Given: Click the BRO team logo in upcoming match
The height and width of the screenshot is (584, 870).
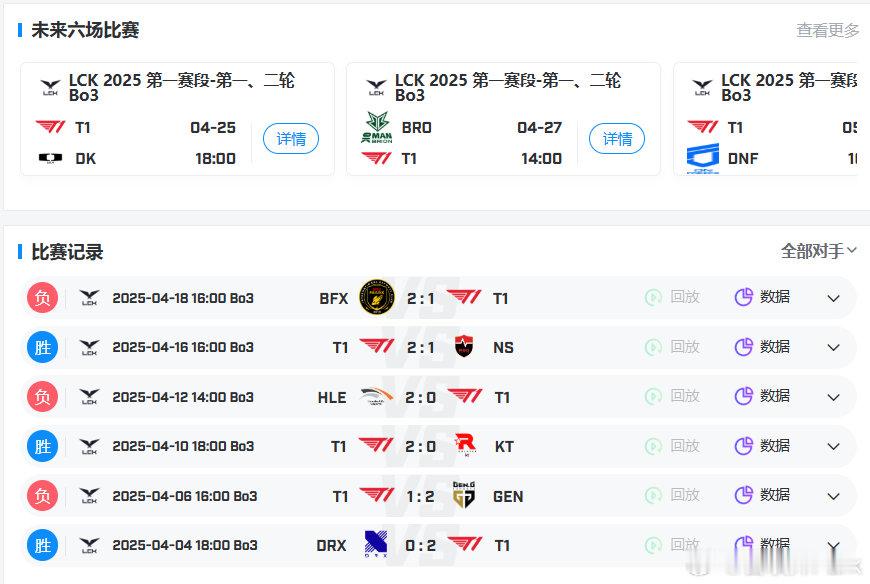Looking at the screenshot, I should (x=376, y=128).
